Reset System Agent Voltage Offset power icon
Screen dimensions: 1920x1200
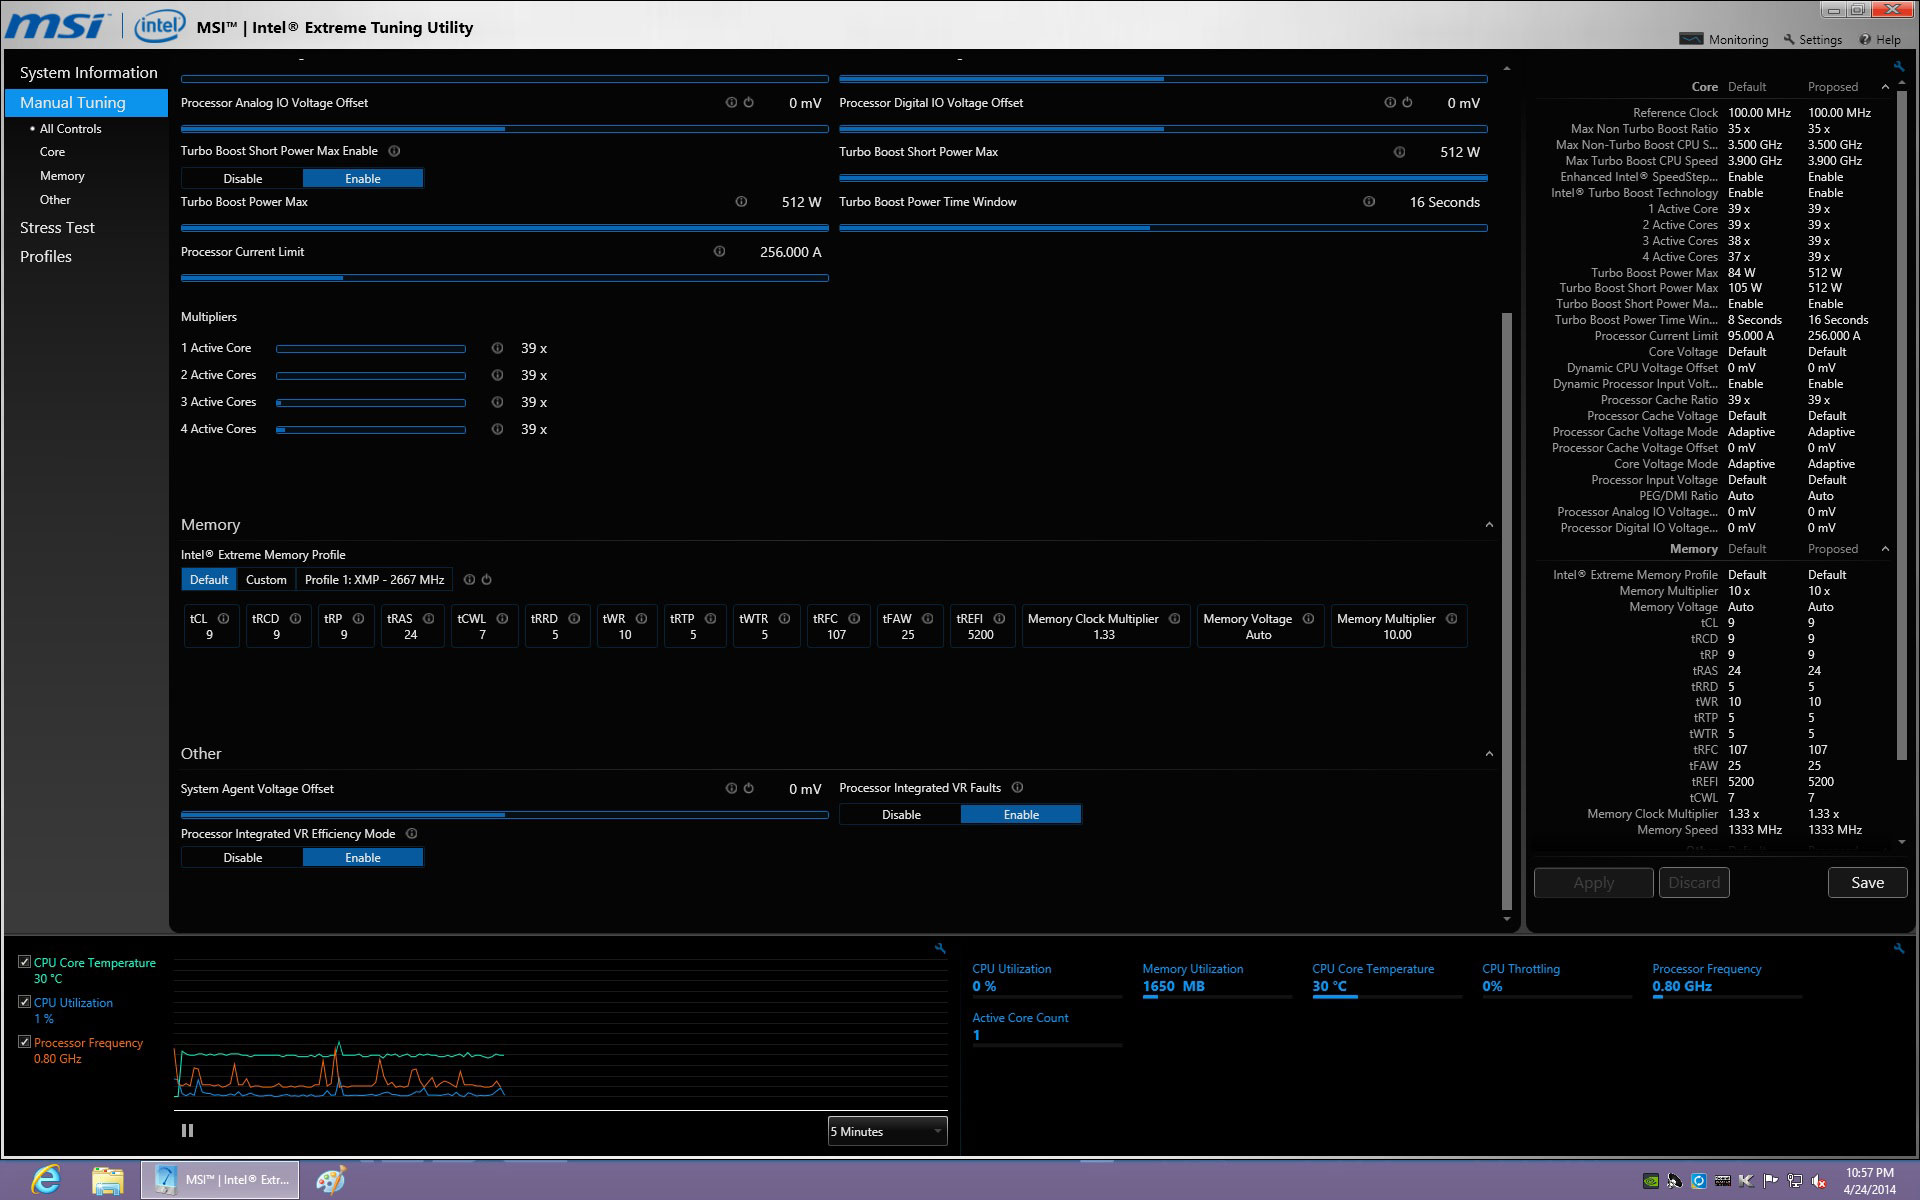pyautogui.click(x=748, y=789)
